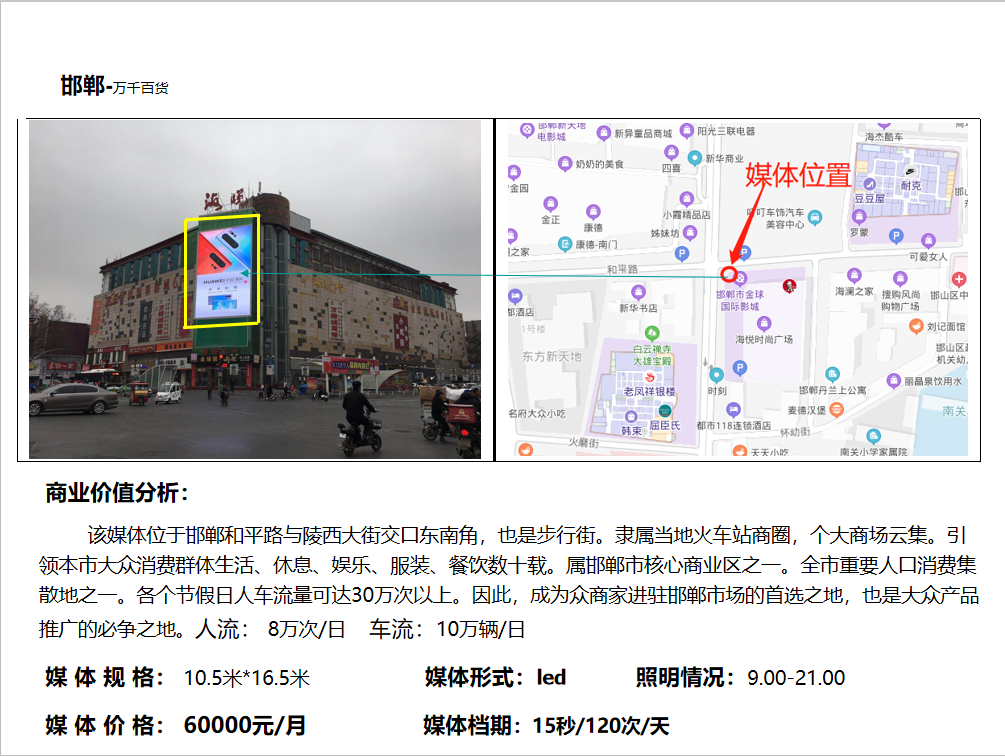
Task: Click the Nike logo above 耐克
Action: (x=910, y=171)
